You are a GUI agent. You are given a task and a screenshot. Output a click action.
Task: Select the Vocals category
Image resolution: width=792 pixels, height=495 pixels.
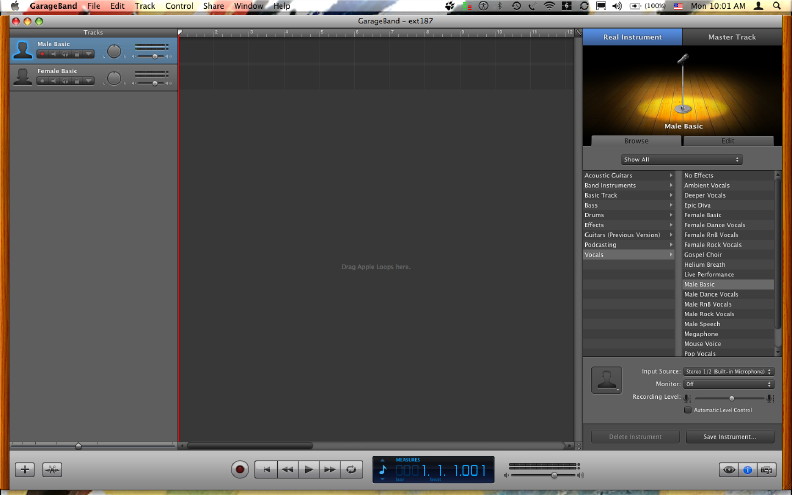628,255
